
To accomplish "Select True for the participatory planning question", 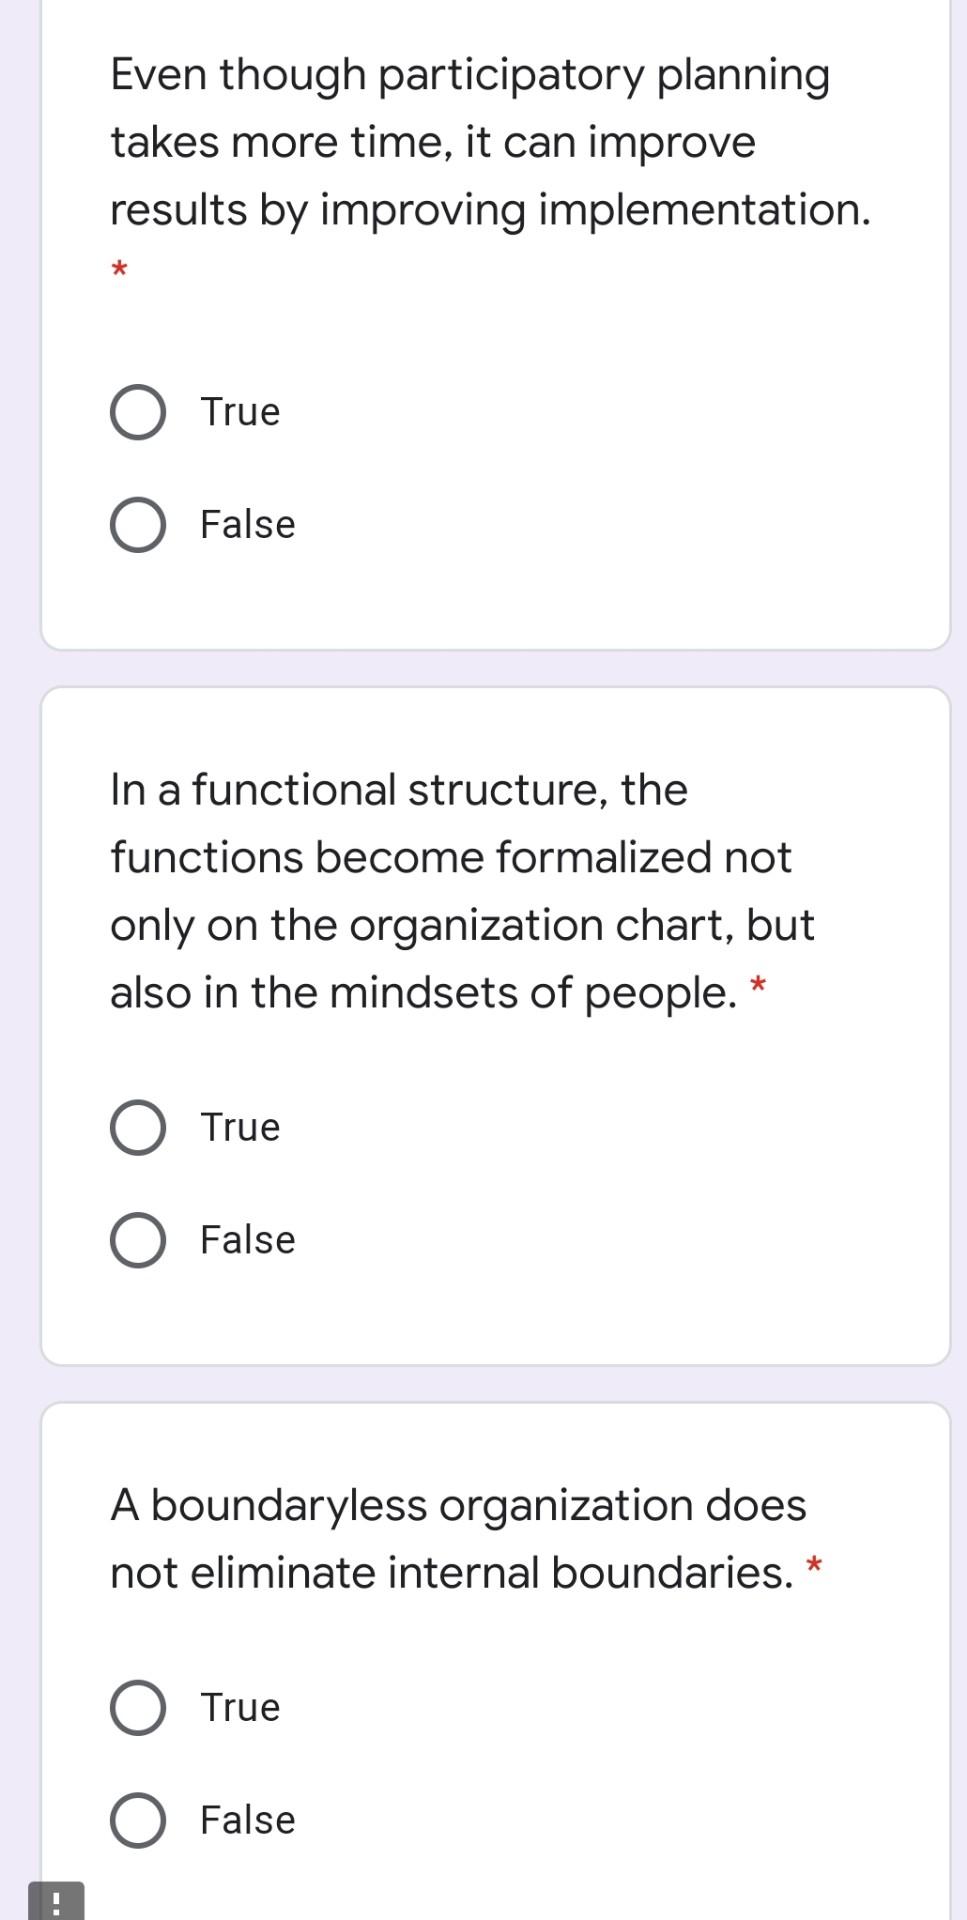I will [x=138, y=411].
